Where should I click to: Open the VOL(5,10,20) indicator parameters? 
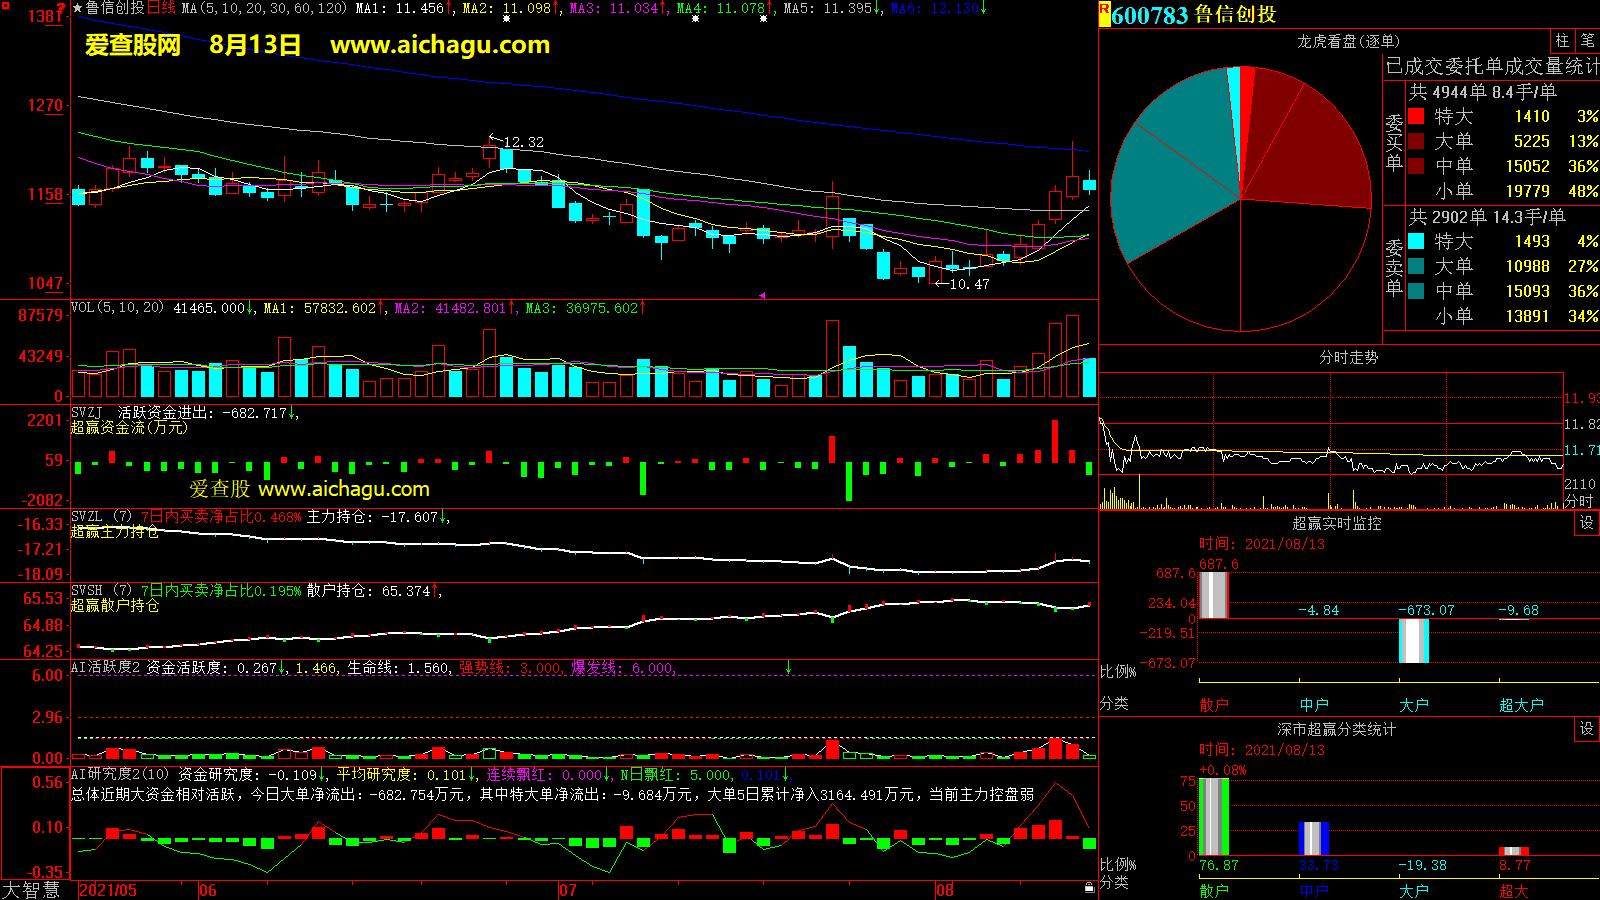[x=117, y=308]
